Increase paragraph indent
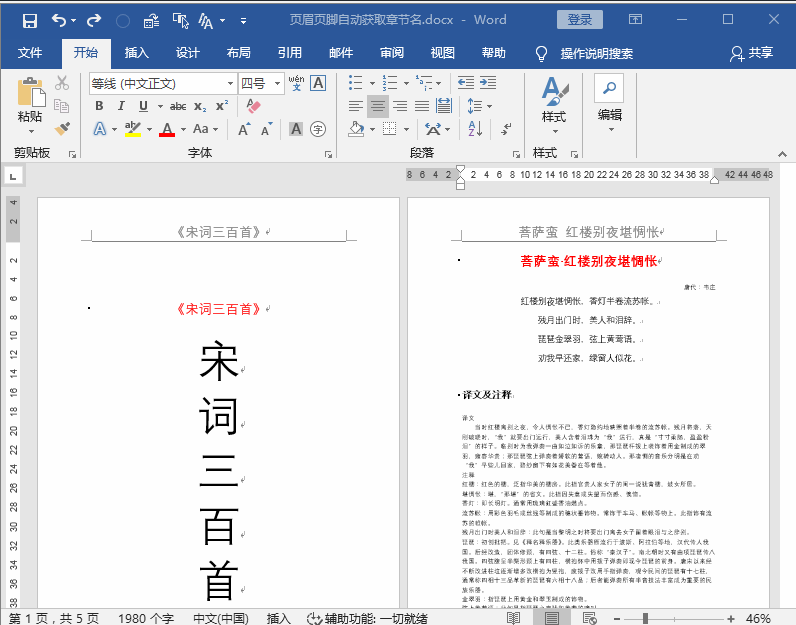This screenshot has width=796, height=625. [488, 82]
